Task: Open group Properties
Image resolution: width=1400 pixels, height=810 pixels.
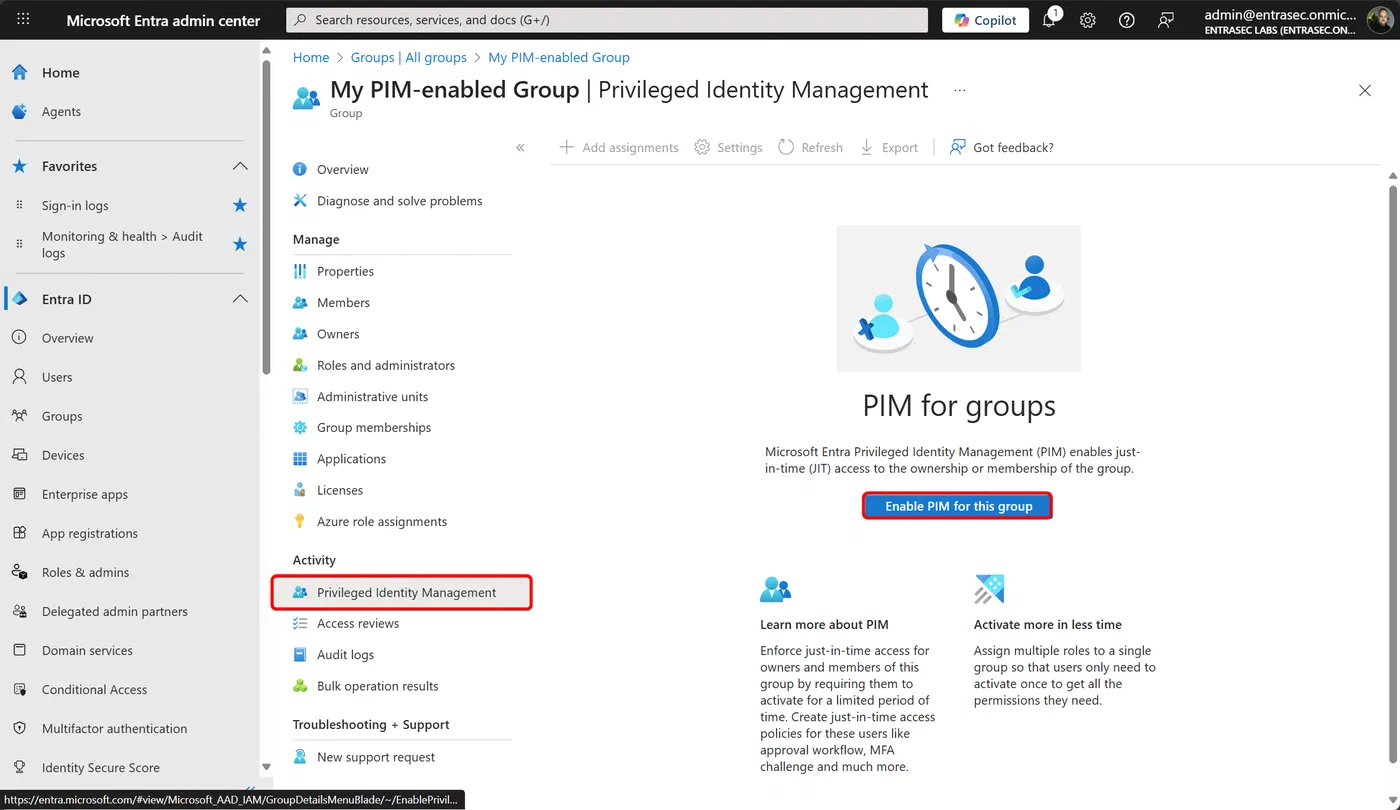Action: [x=345, y=271]
